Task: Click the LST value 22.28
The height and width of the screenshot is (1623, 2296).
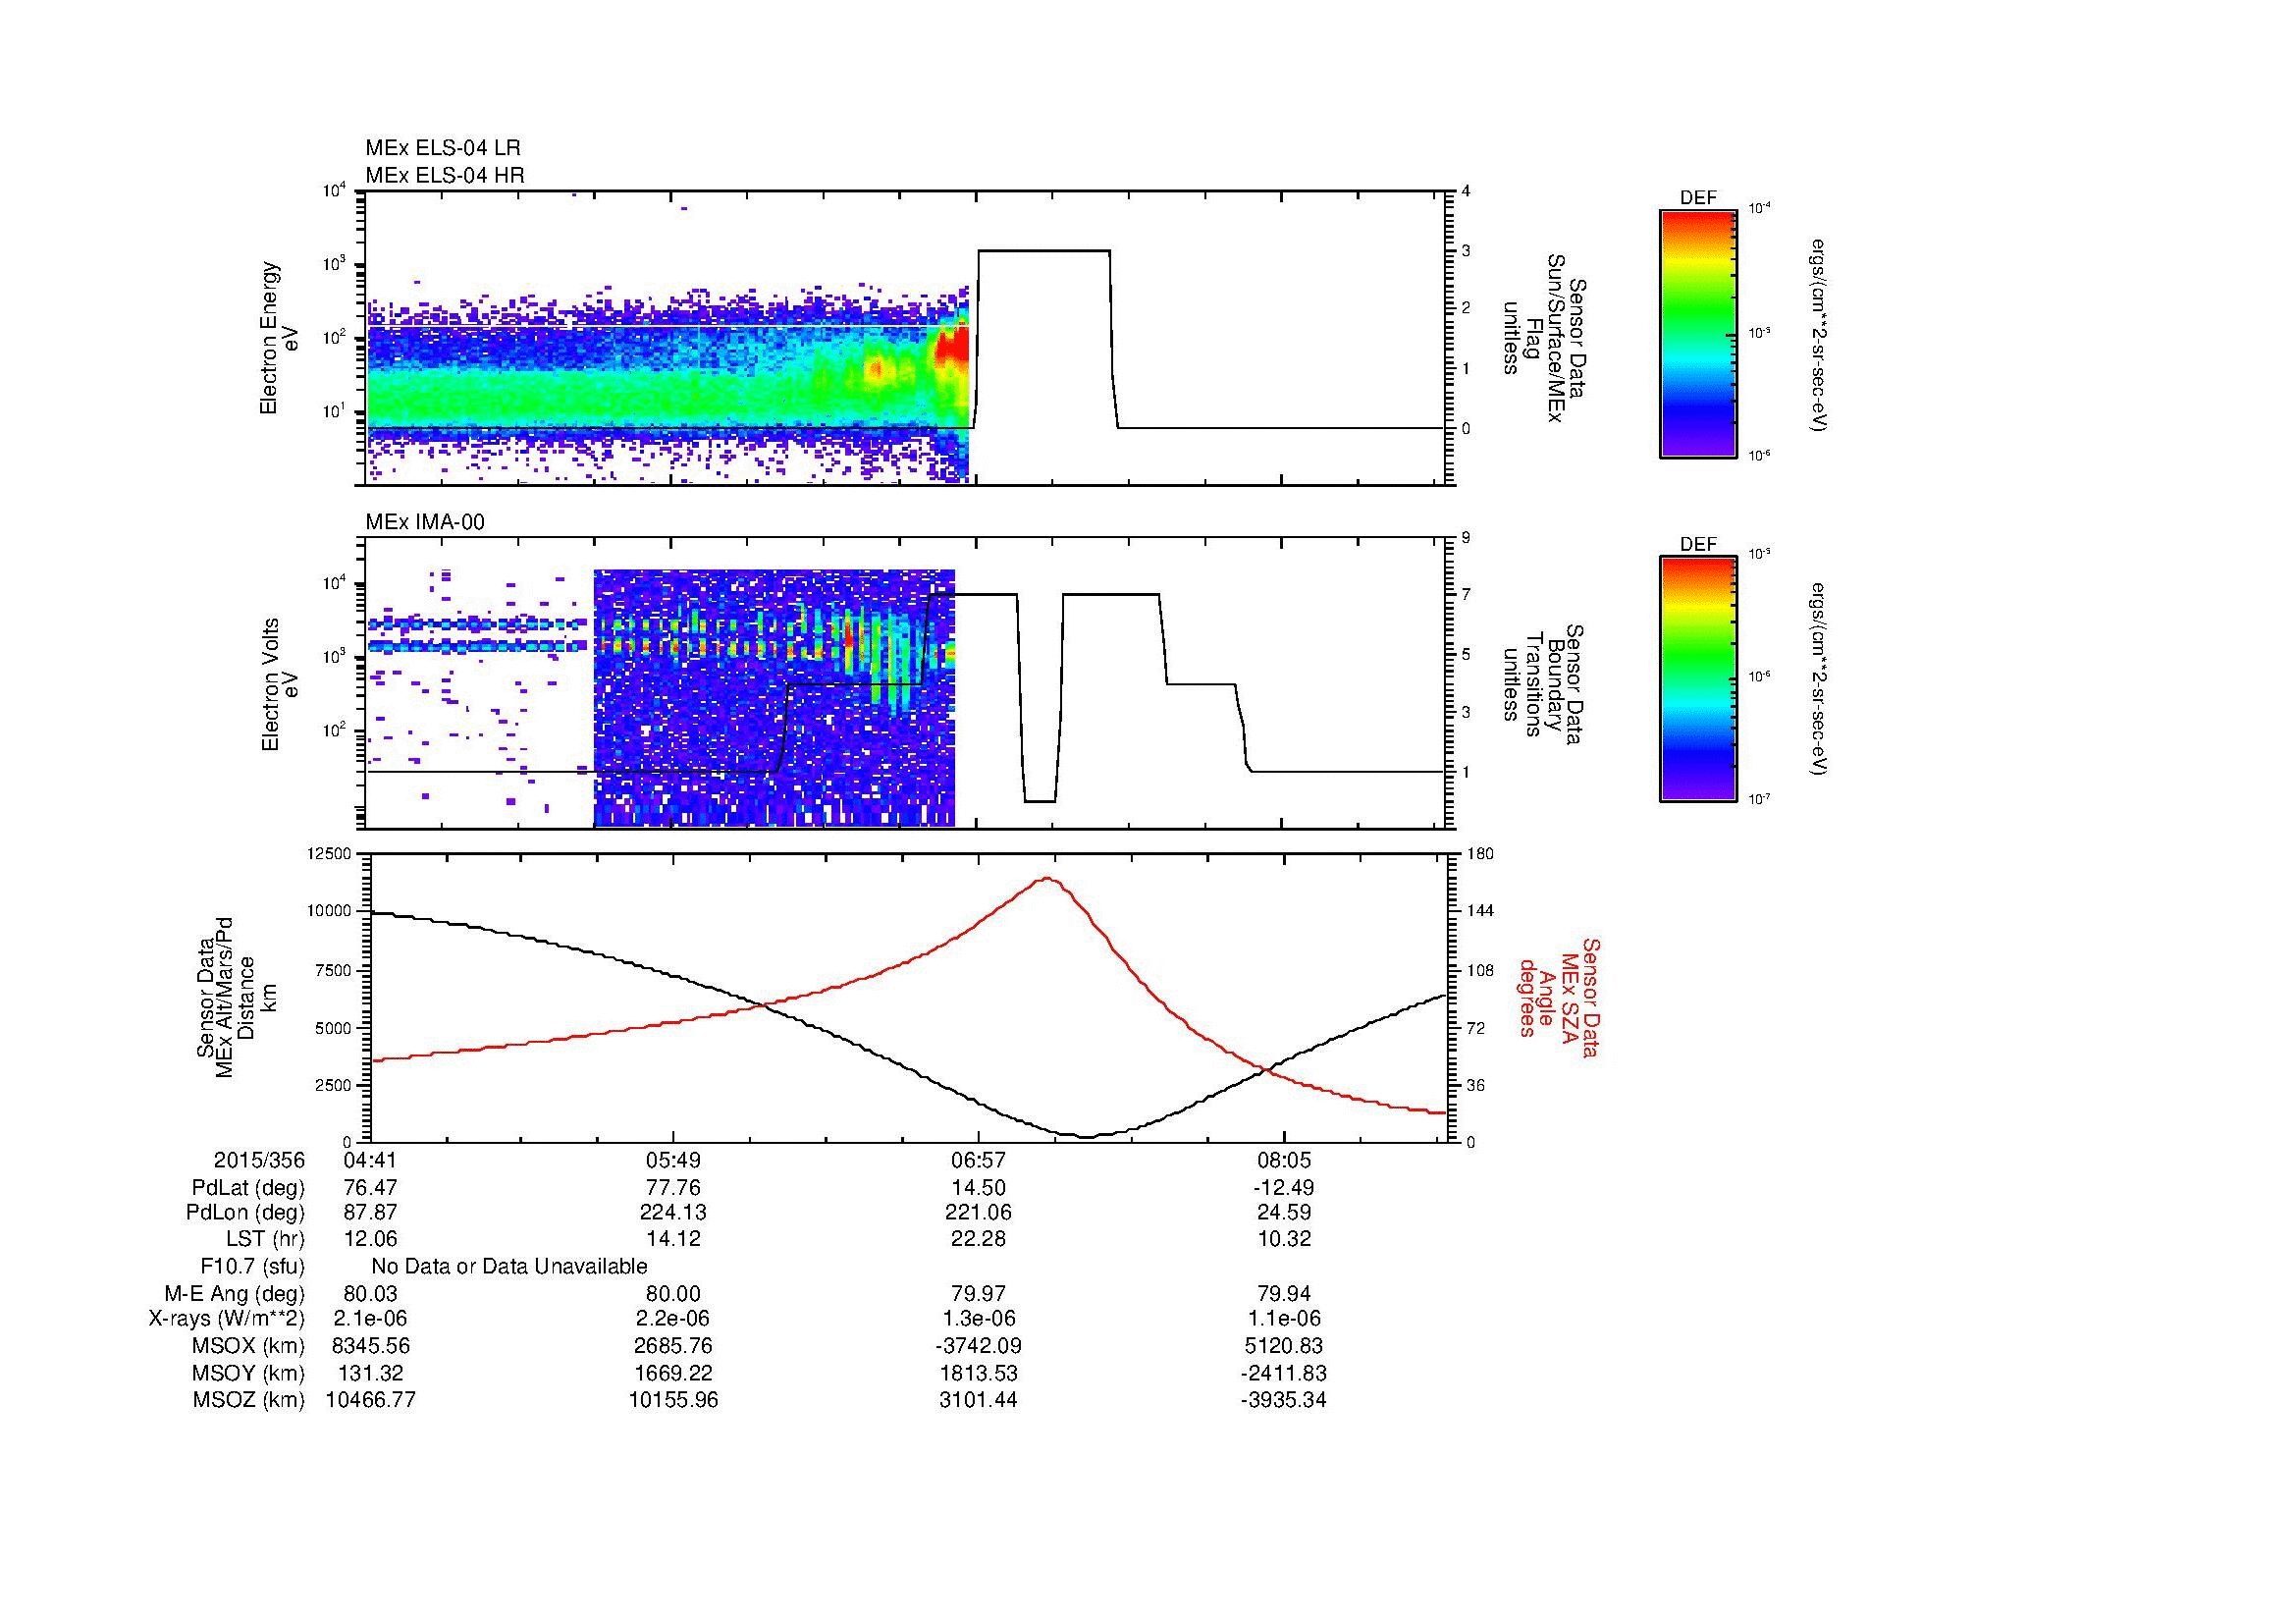Action: pos(978,1238)
